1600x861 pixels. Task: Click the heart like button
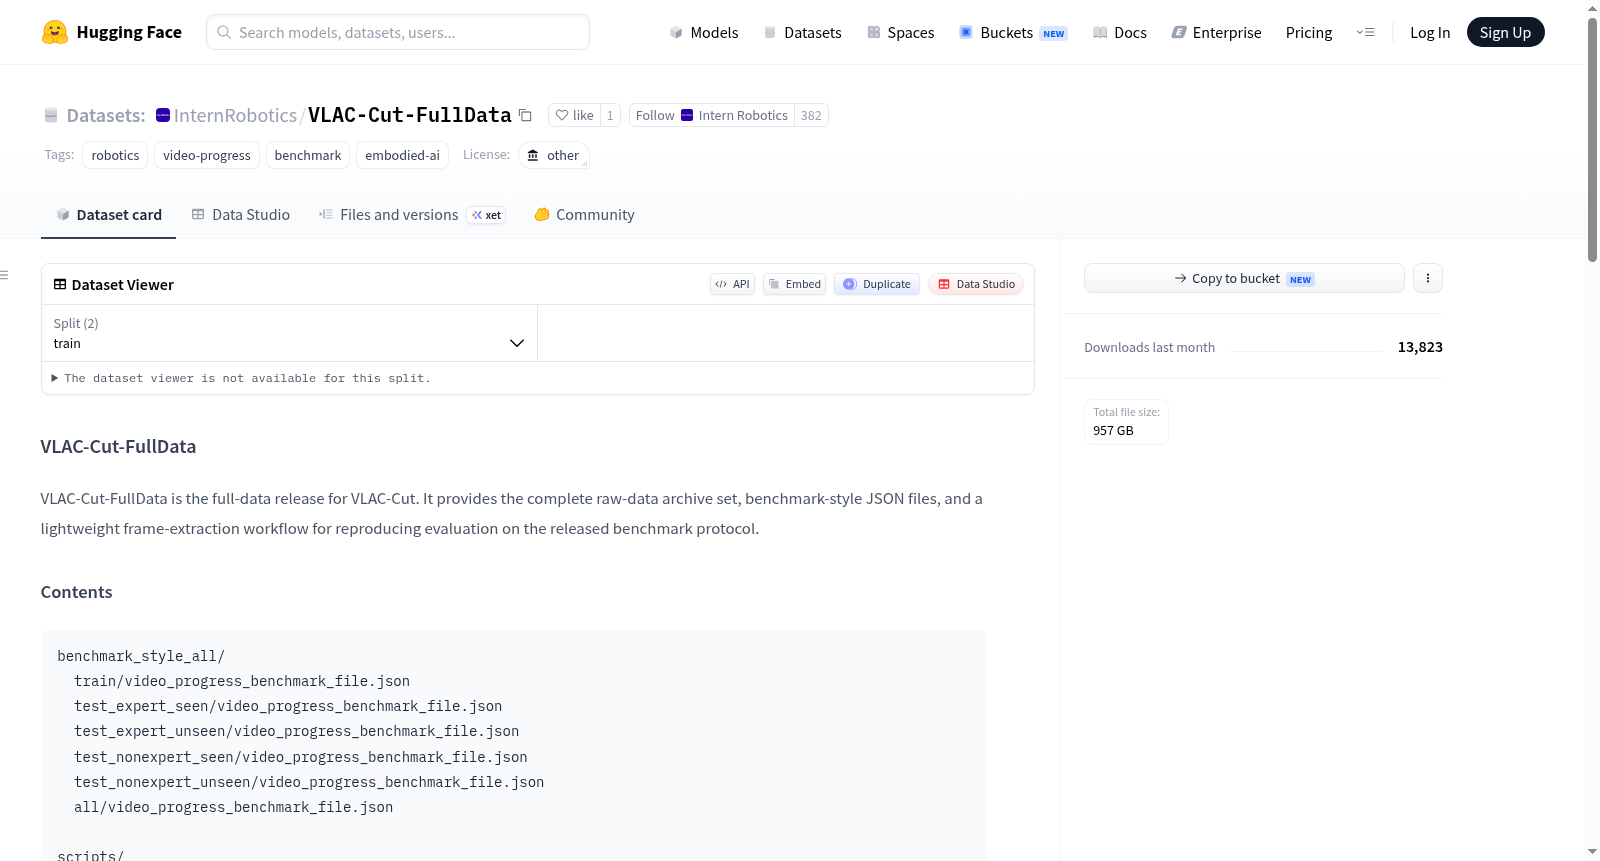574,115
